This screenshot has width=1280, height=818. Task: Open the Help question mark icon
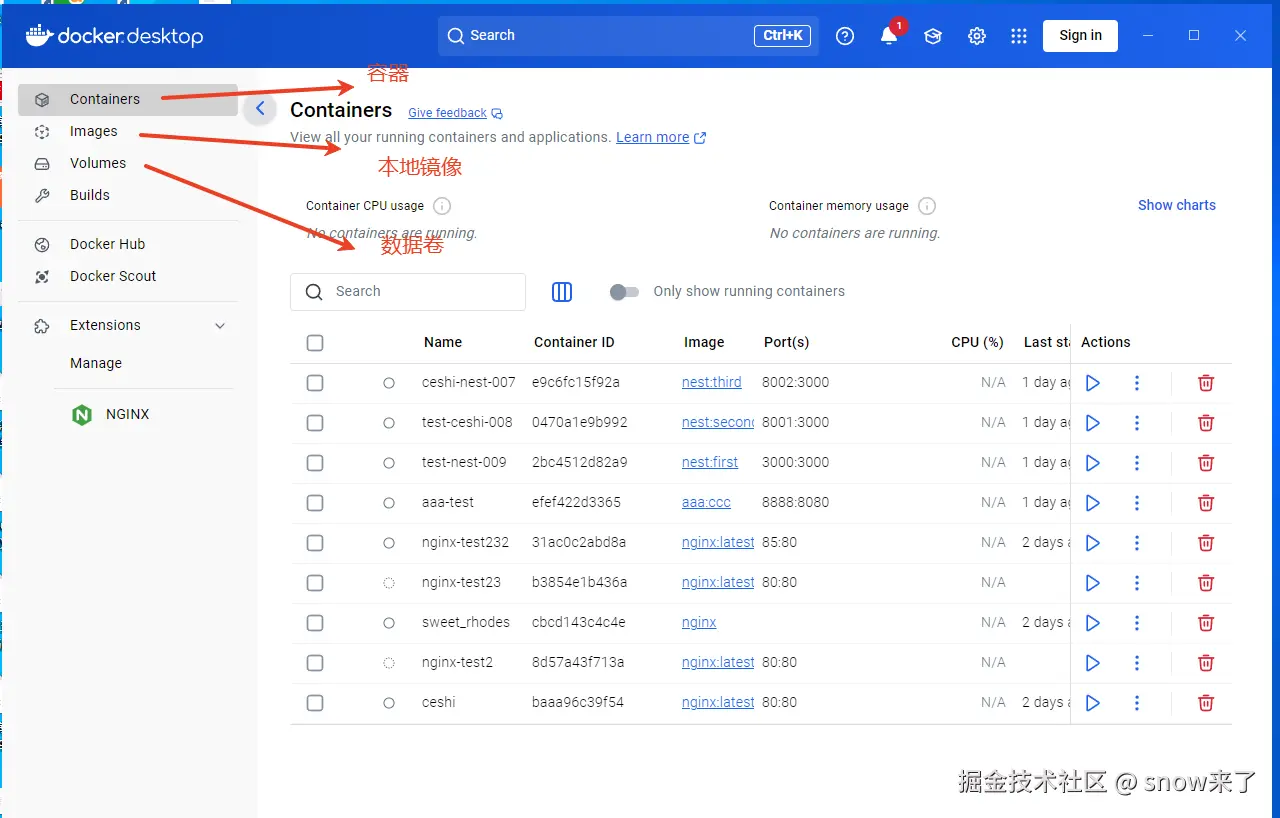pos(845,36)
